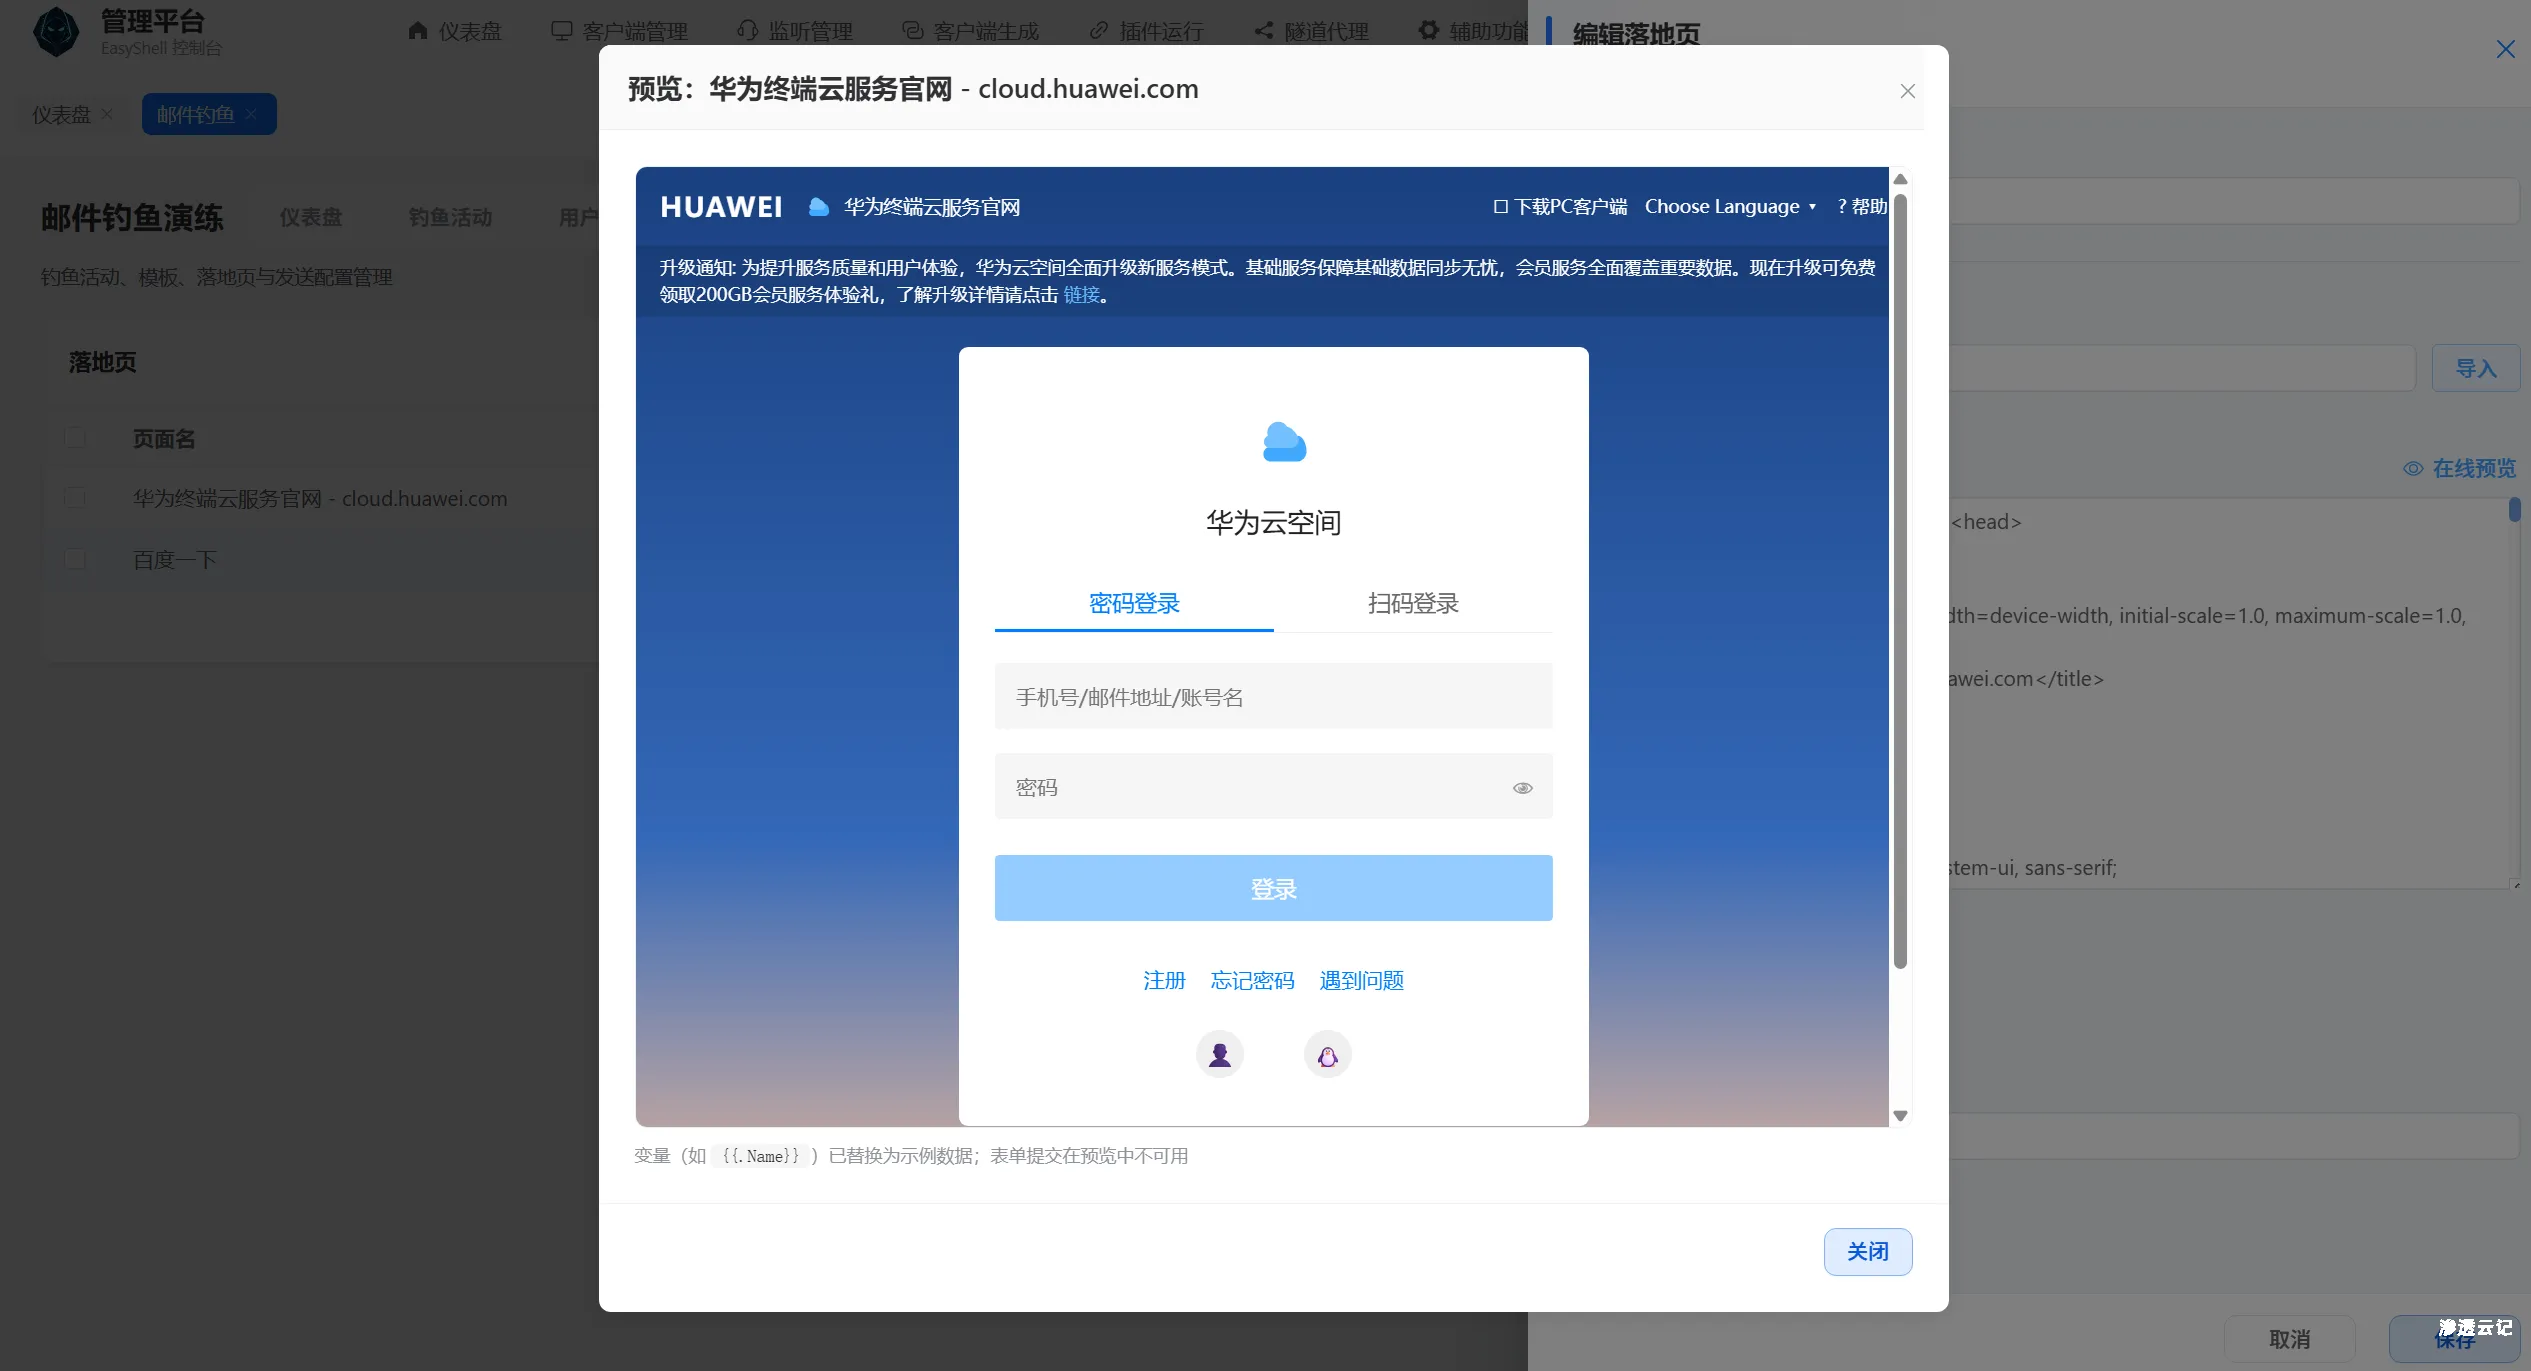The width and height of the screenshot is (2531, 1371).
Task: Open Choose Language dropdown
Action: [1730, 206]
